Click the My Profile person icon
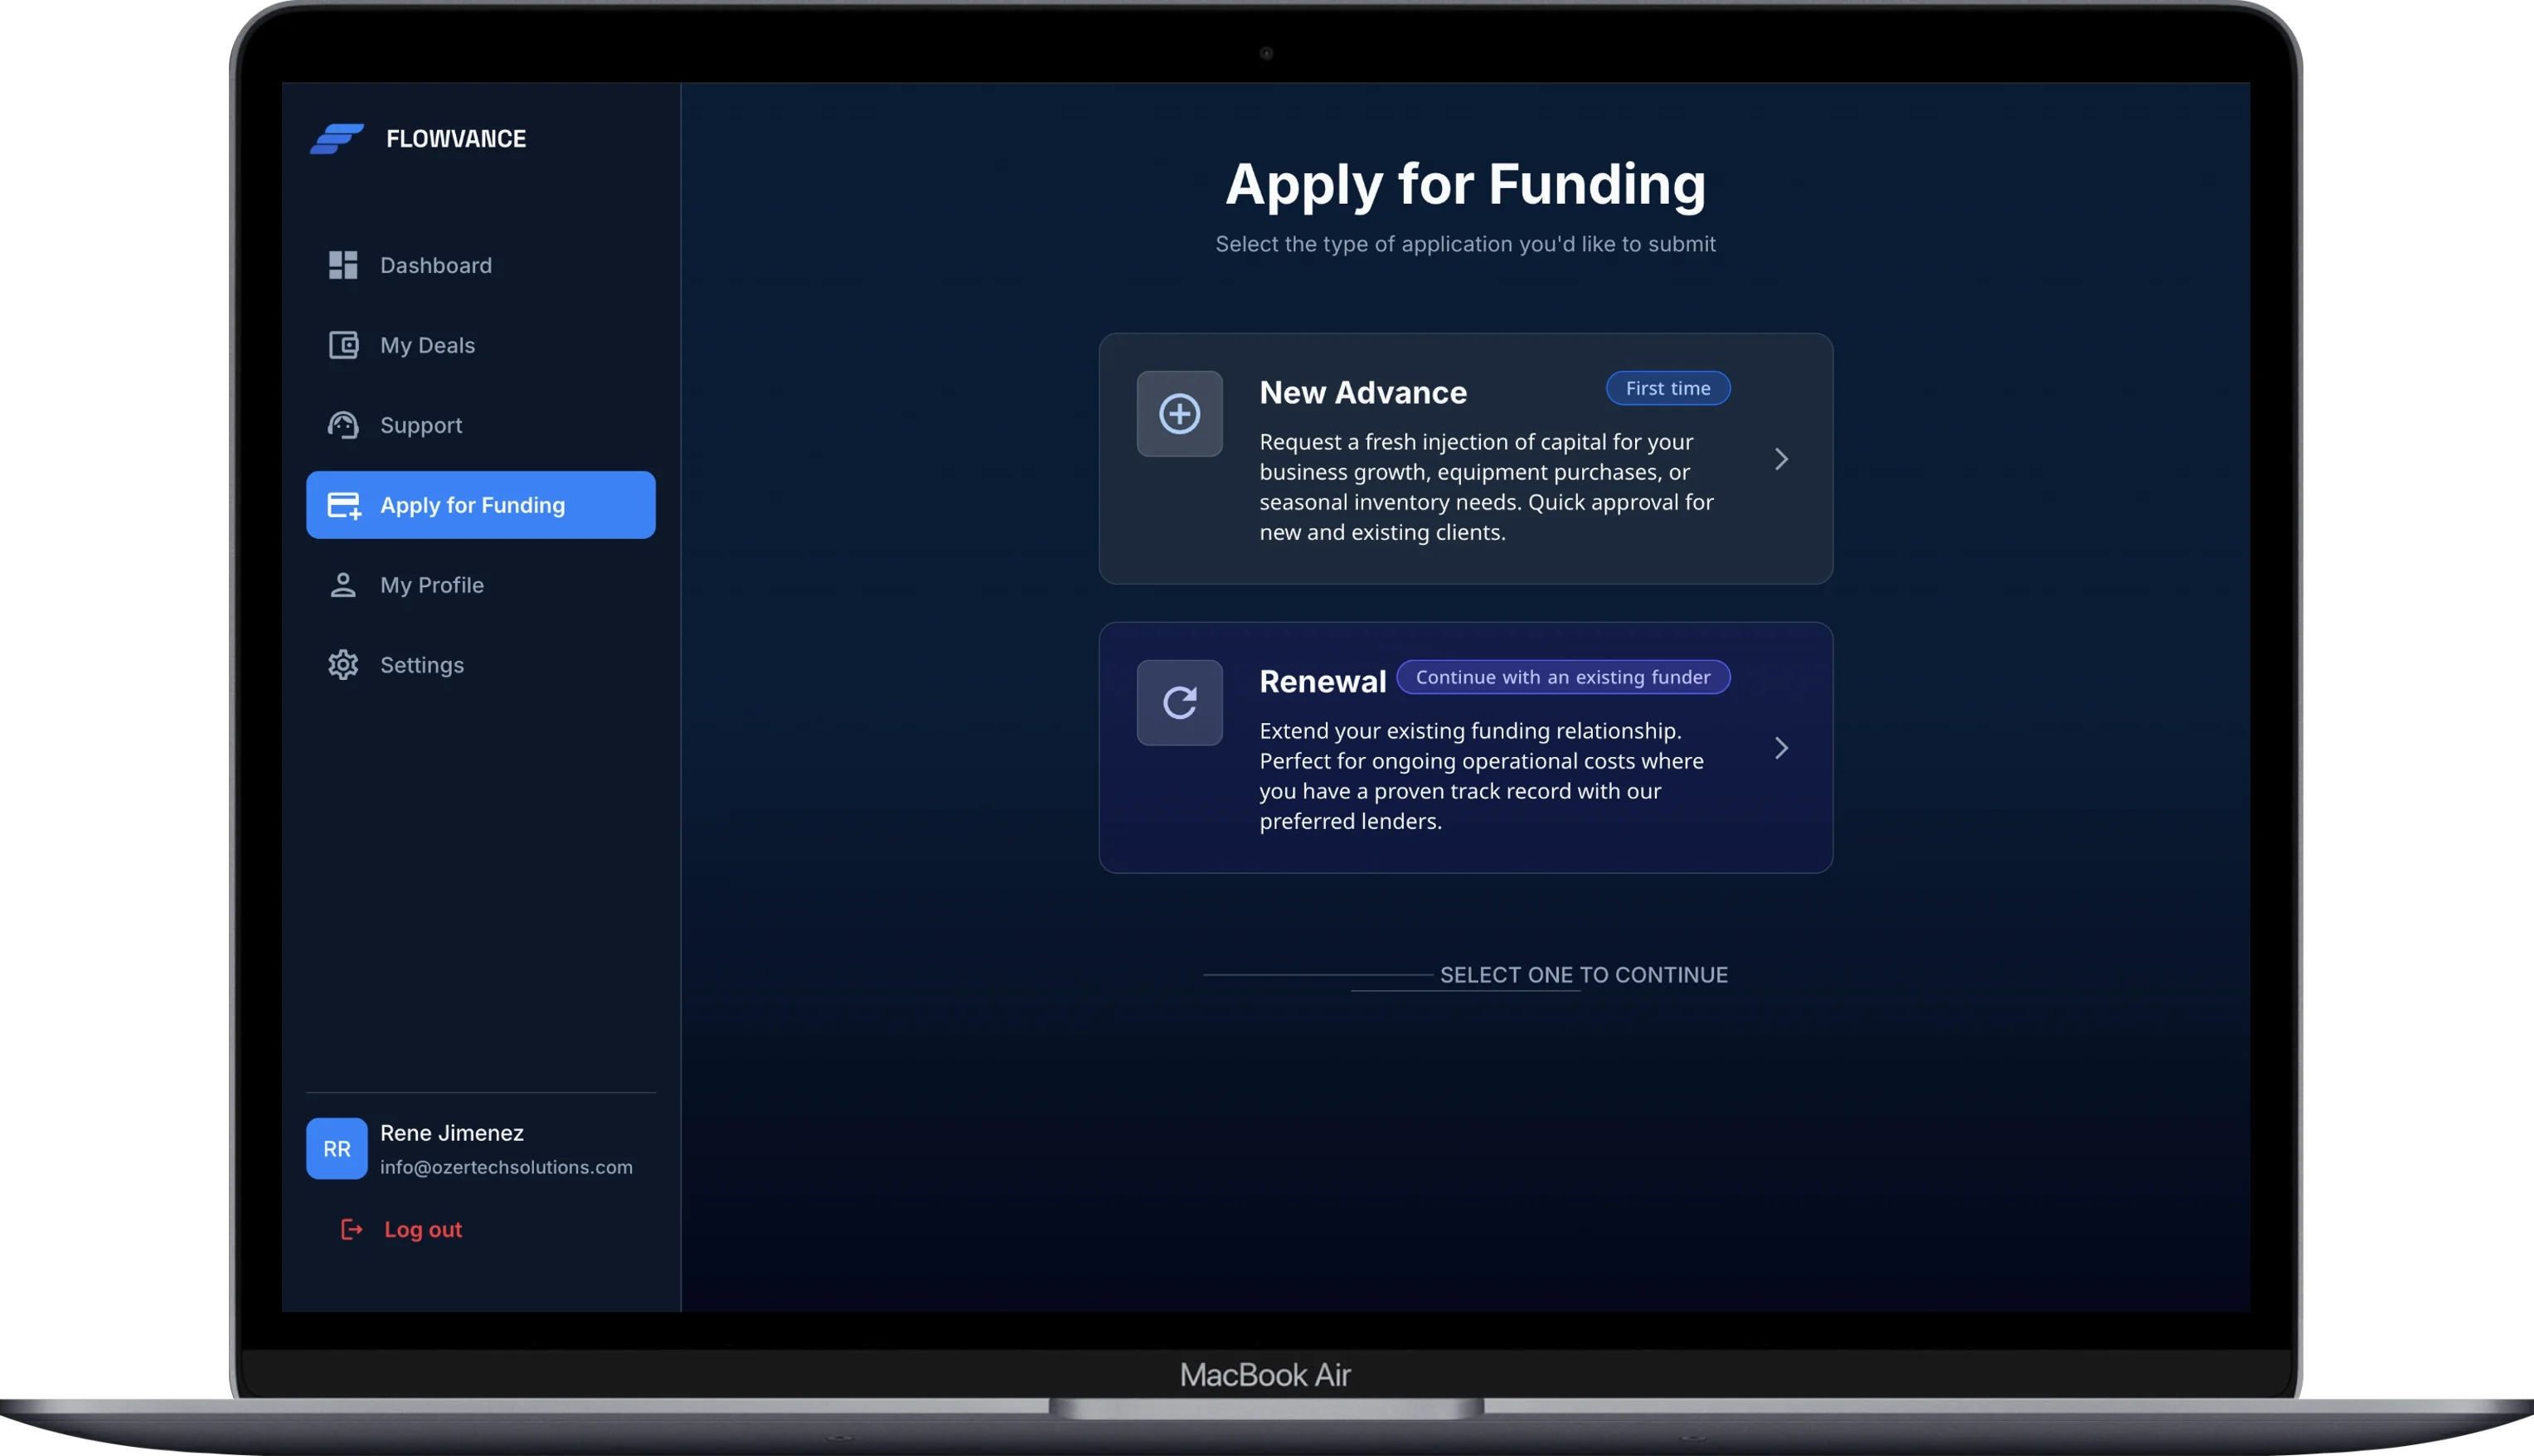The width and height of the screenshot is (2534, 1456). tap(343, 585)
